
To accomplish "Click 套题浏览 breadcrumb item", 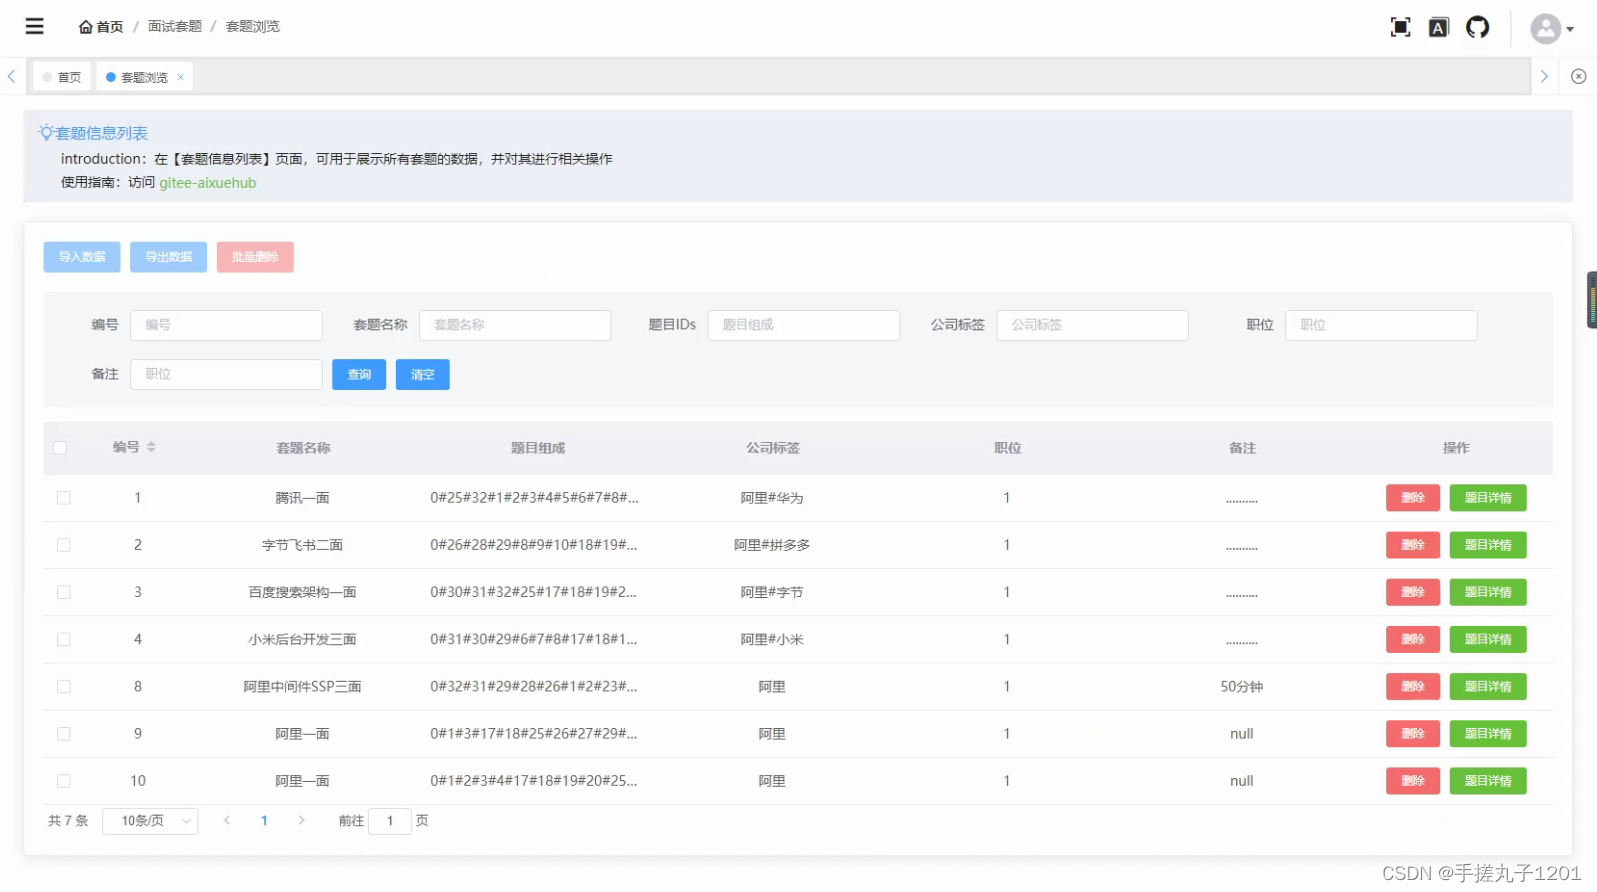I will click(x=253, y=26).
